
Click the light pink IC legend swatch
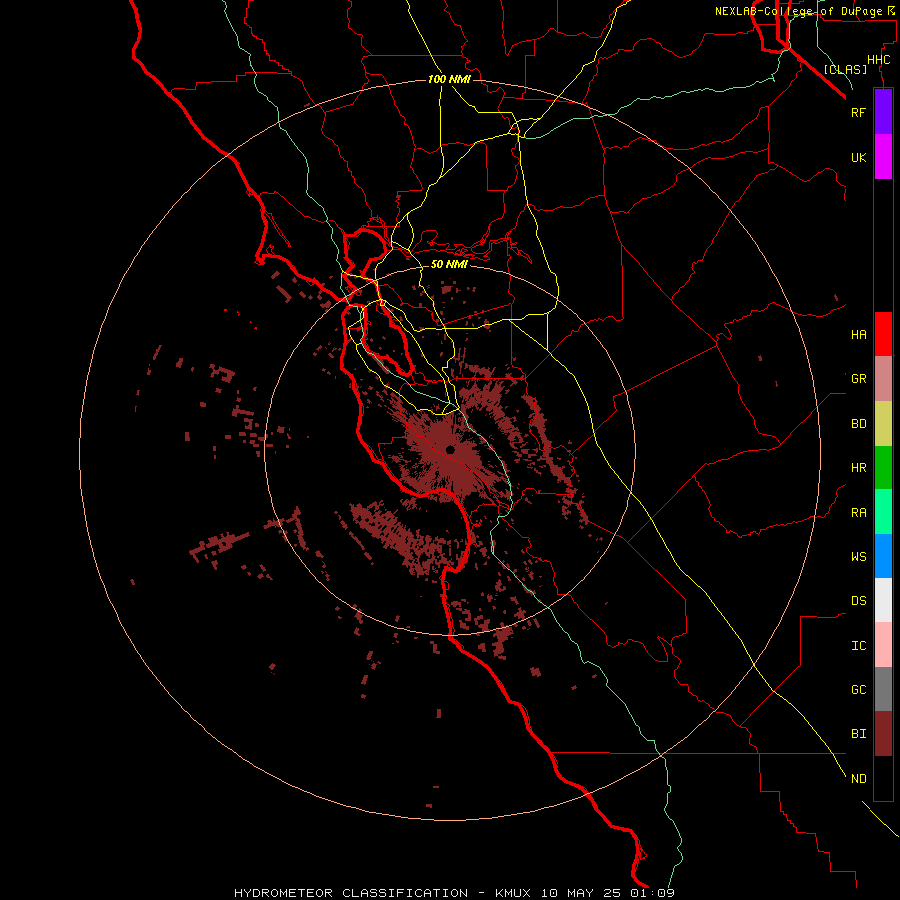tap(883, 645)
